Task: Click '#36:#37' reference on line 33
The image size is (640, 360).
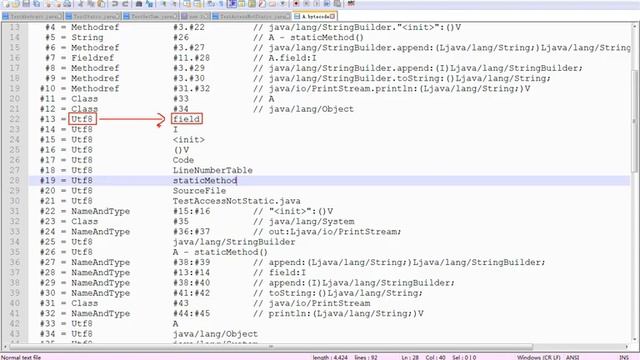Action: point(191,231)
